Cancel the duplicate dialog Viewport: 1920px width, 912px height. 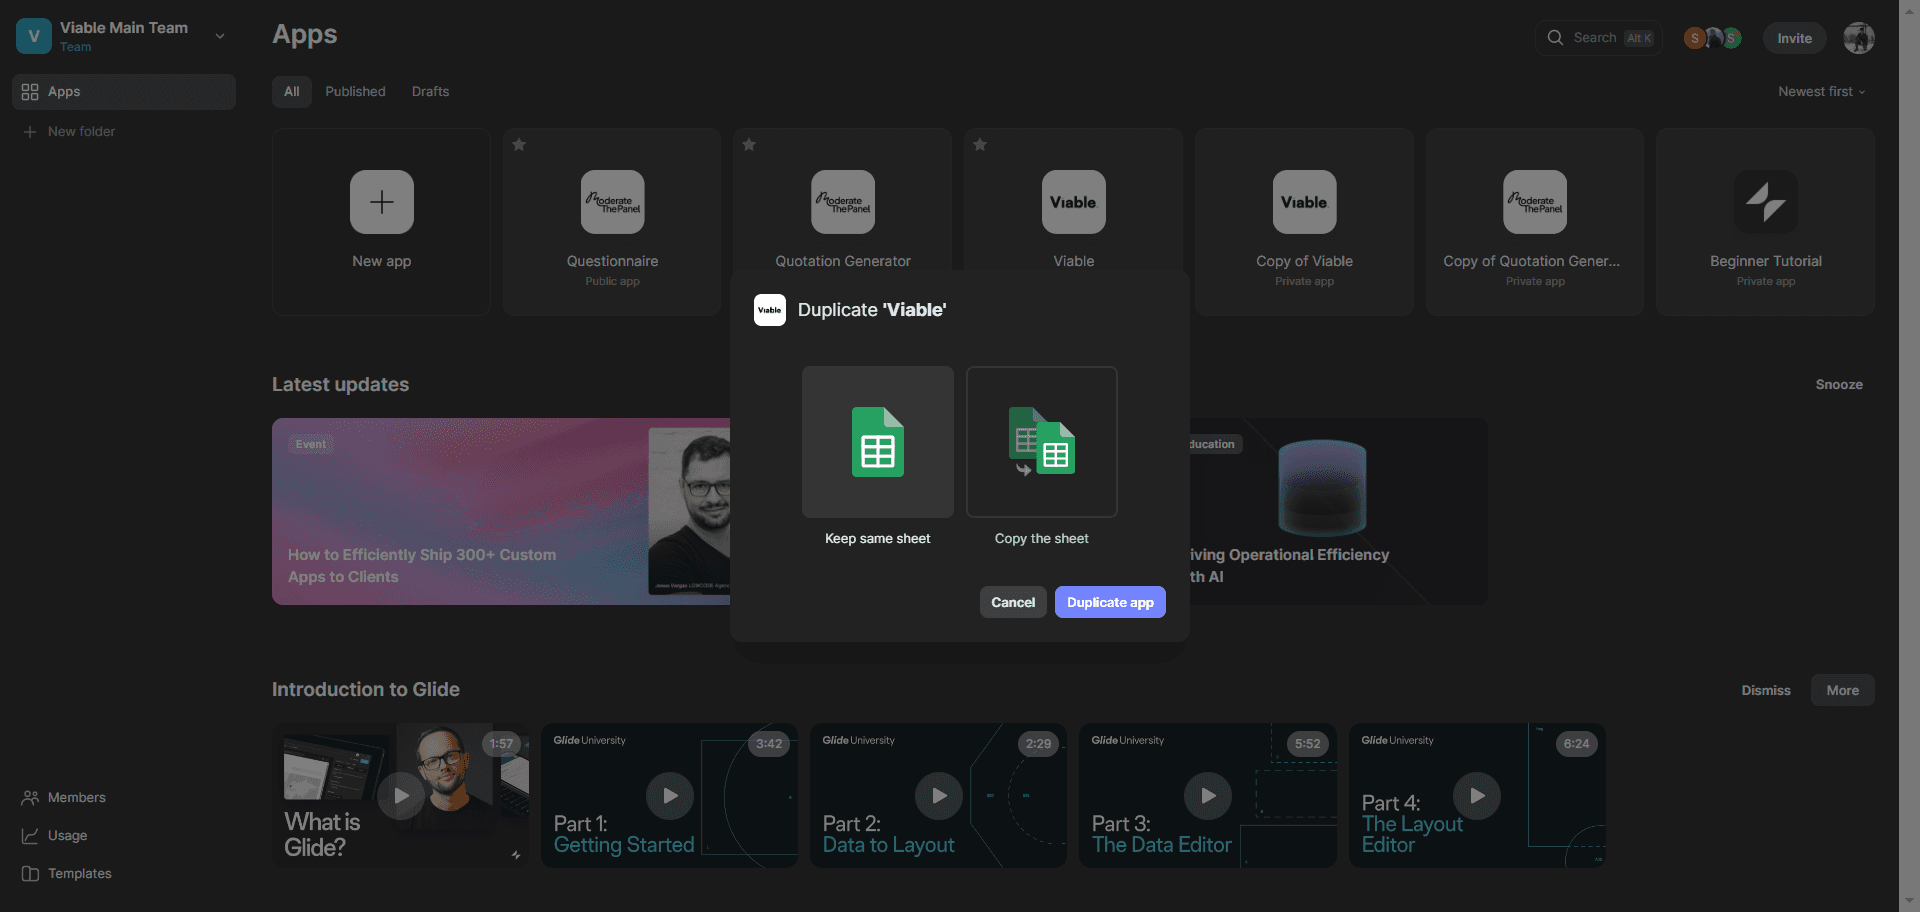1013,602
